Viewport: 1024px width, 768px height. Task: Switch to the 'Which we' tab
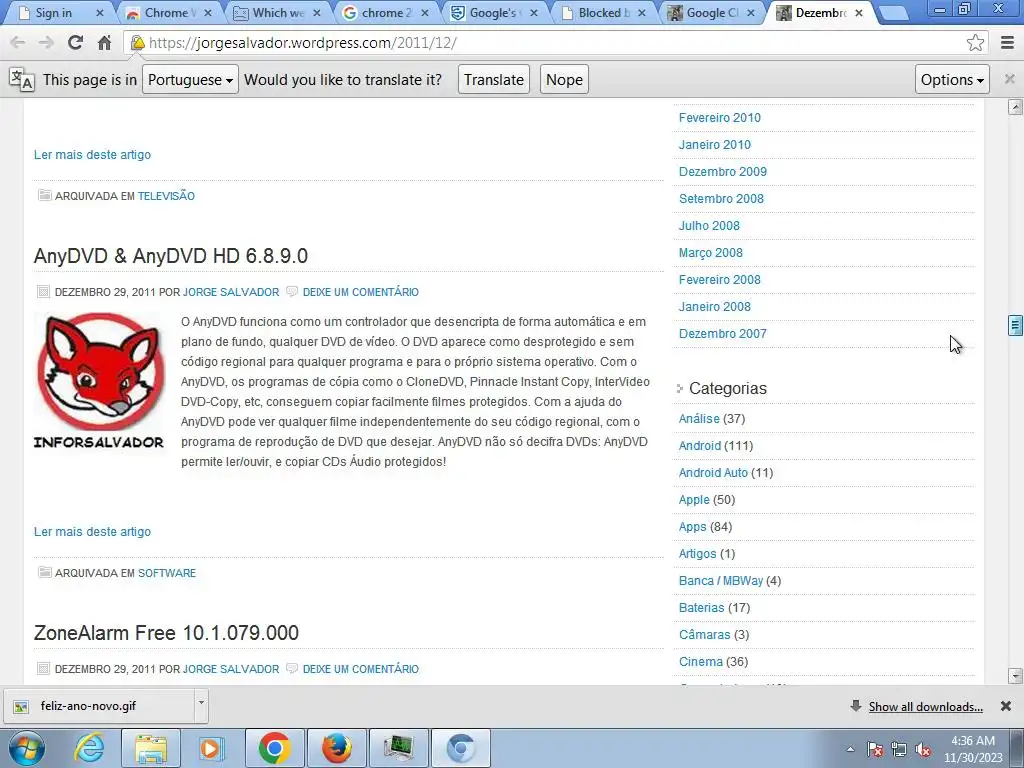coord(278,12)
